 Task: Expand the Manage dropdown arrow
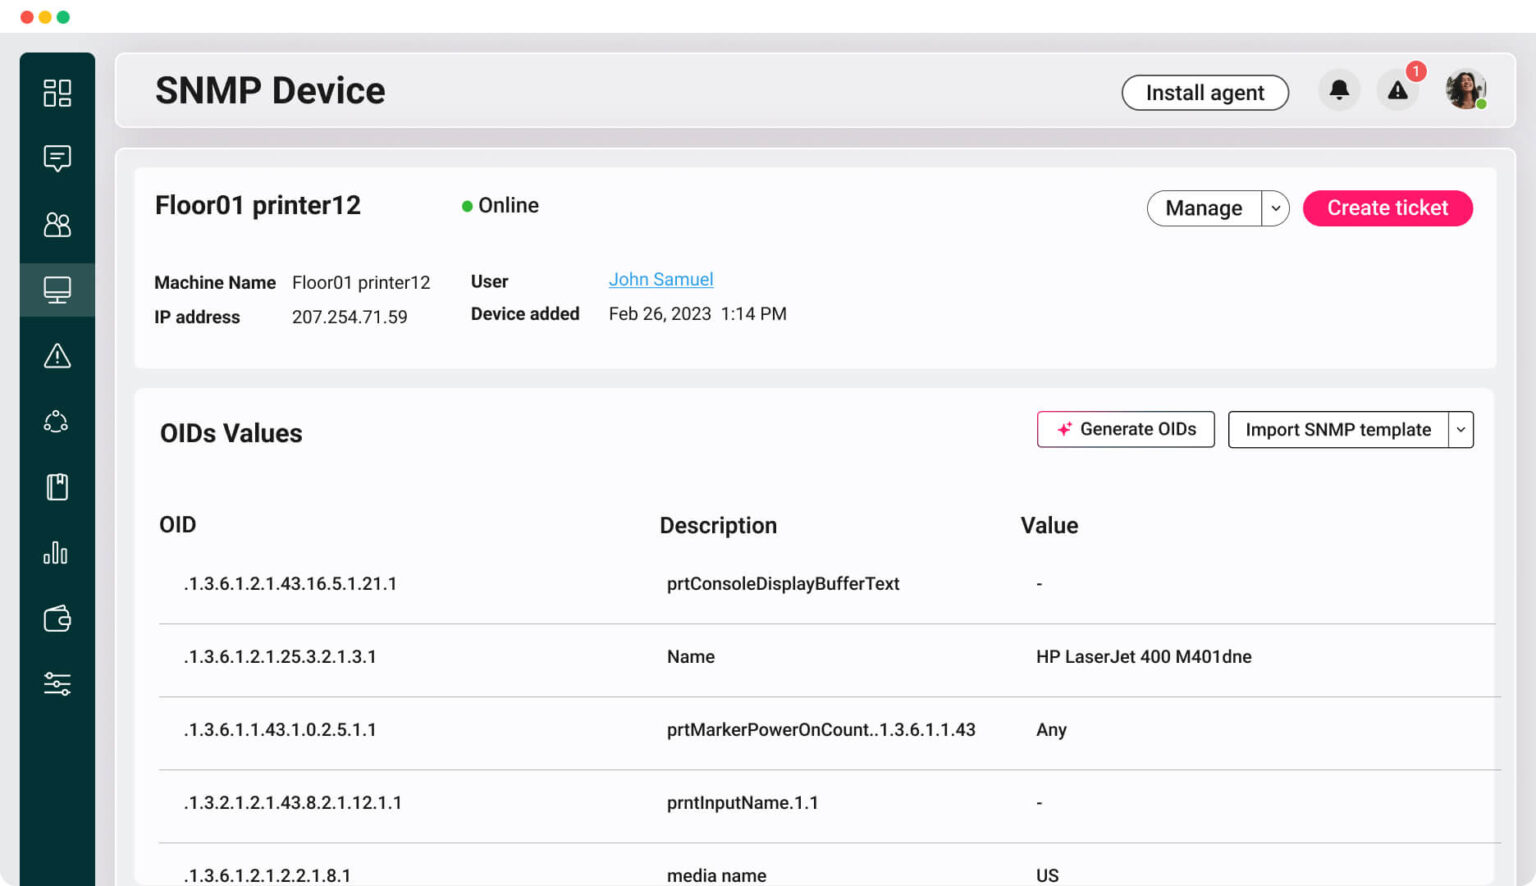pyautogui.click(x=1276, y=208)
